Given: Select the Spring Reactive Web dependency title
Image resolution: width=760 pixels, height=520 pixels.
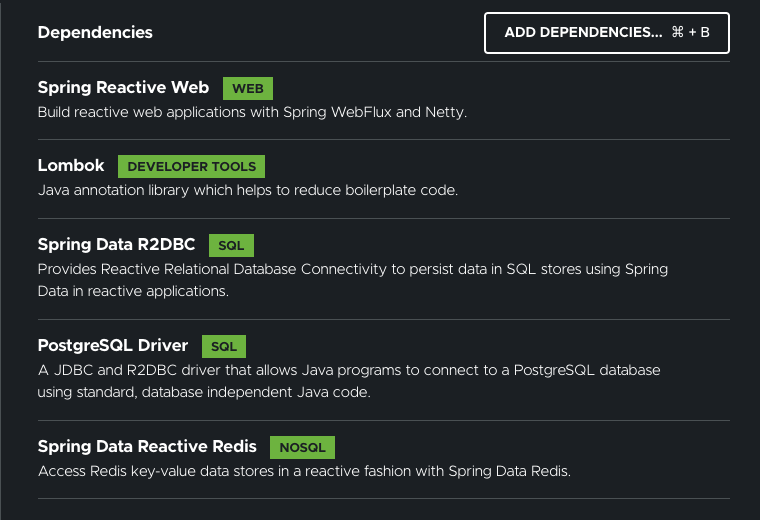Looking at the screenshot, I should click(x=123, y=88).
